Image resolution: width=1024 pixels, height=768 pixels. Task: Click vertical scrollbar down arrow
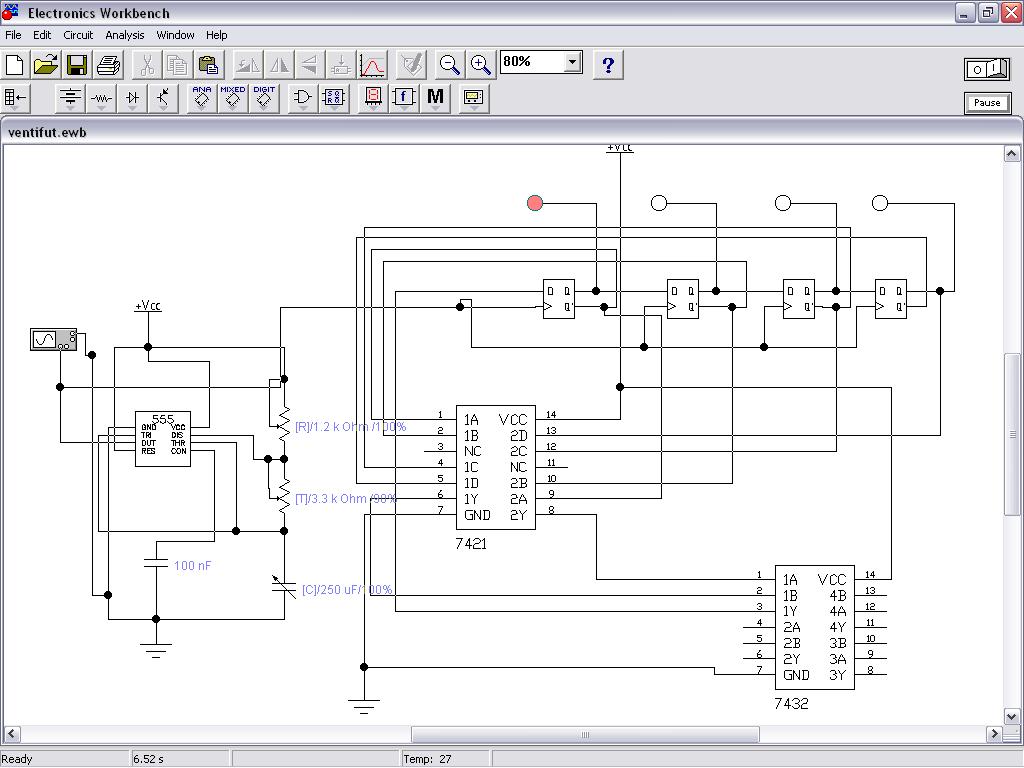(1012, 716)
